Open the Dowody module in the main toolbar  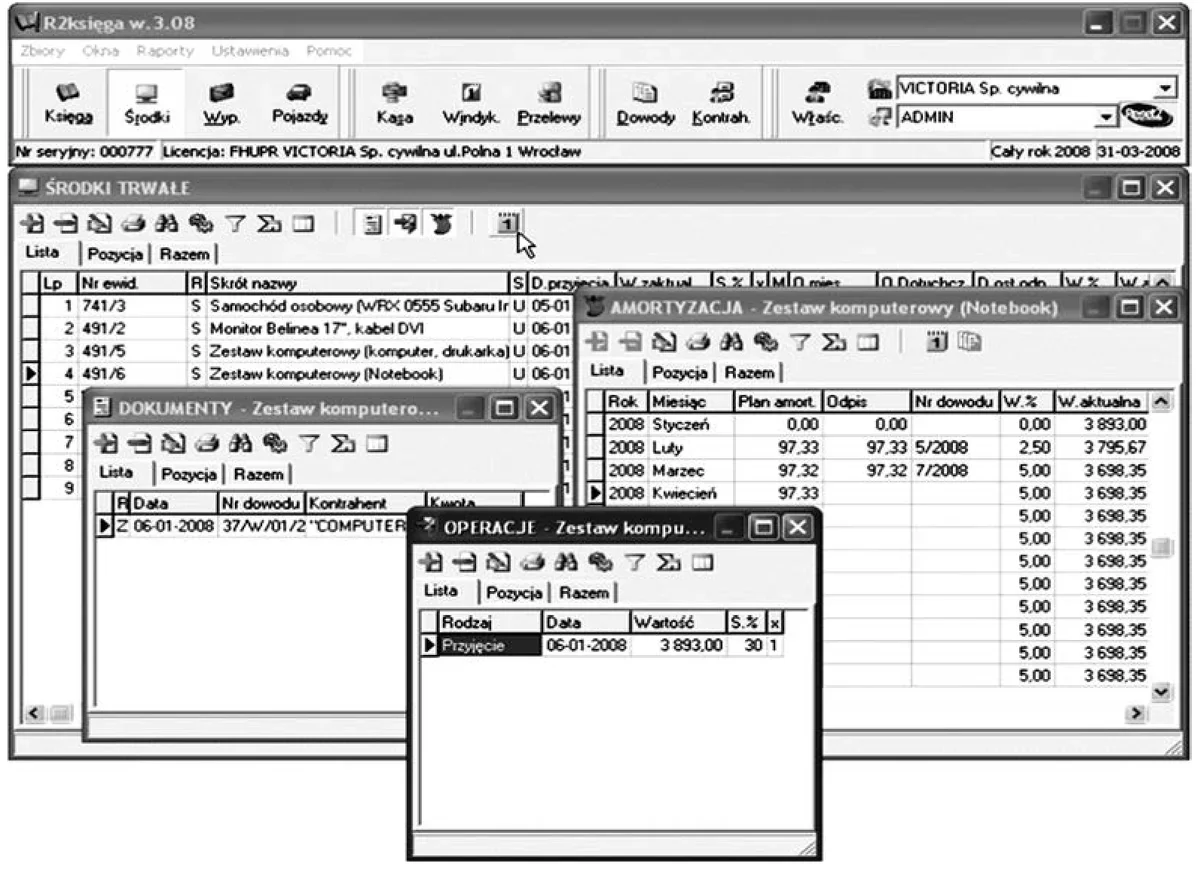tap(645, 102)
